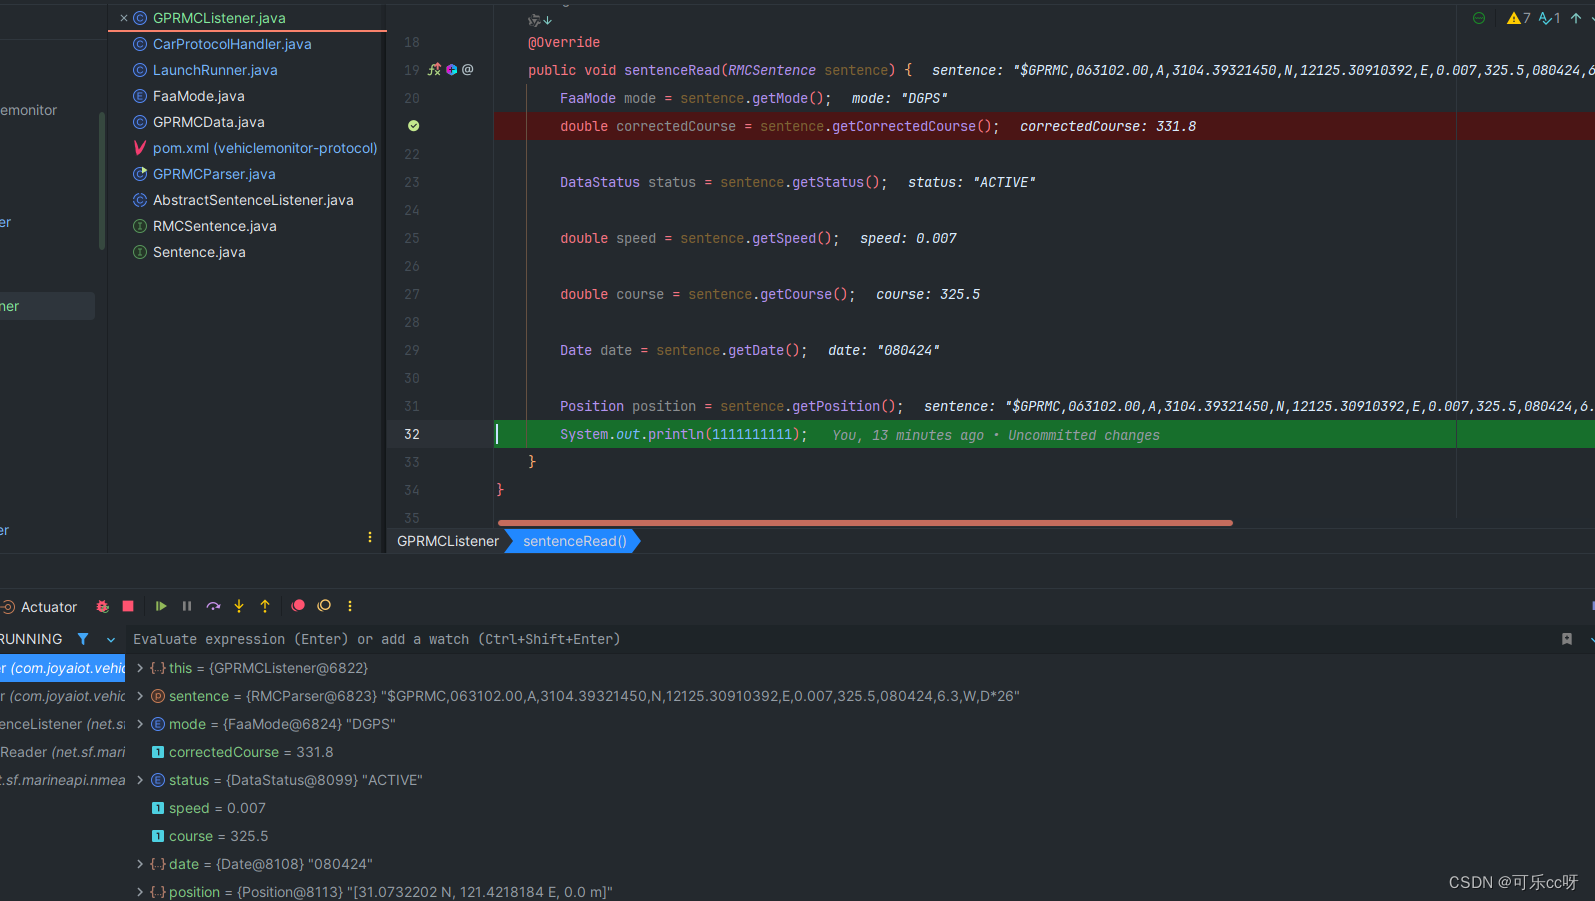Viewport: 1595px width, 901px height.
Task: Toggle the breakpoint on line 21
Action: click(x=413, y=126)
